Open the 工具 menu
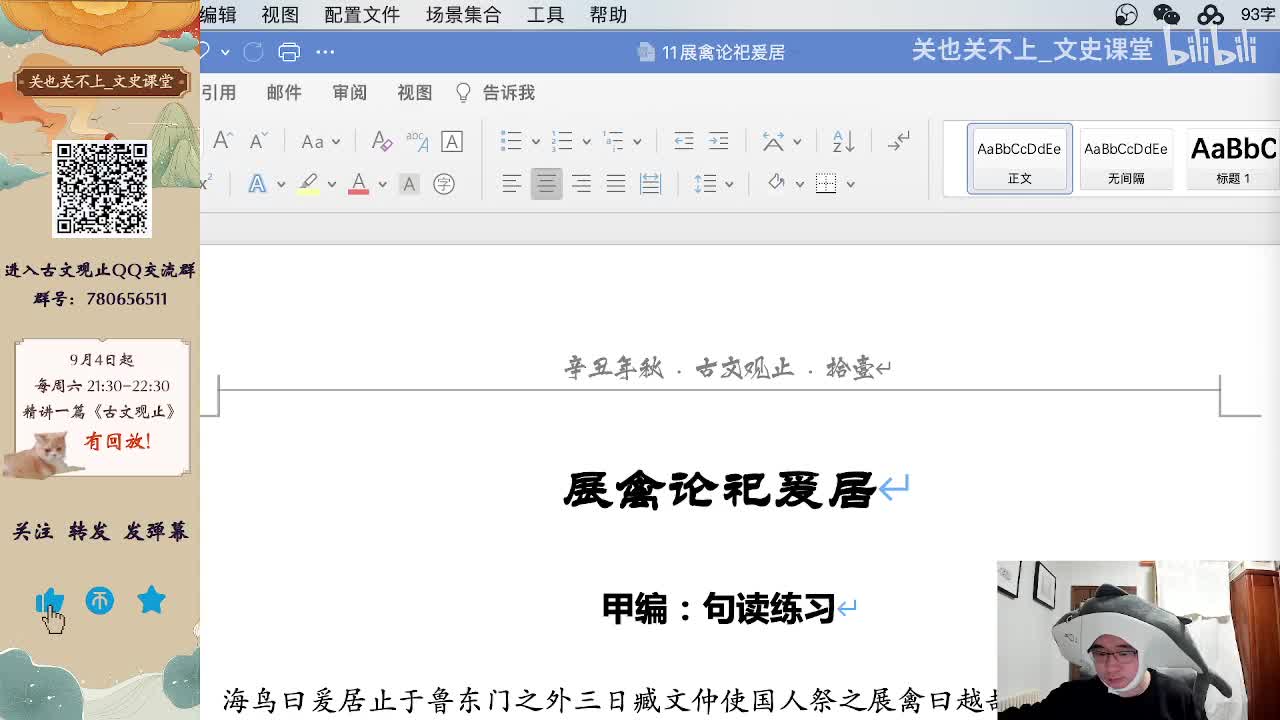Screen dimensions: 1280x720 coord(546,15)
